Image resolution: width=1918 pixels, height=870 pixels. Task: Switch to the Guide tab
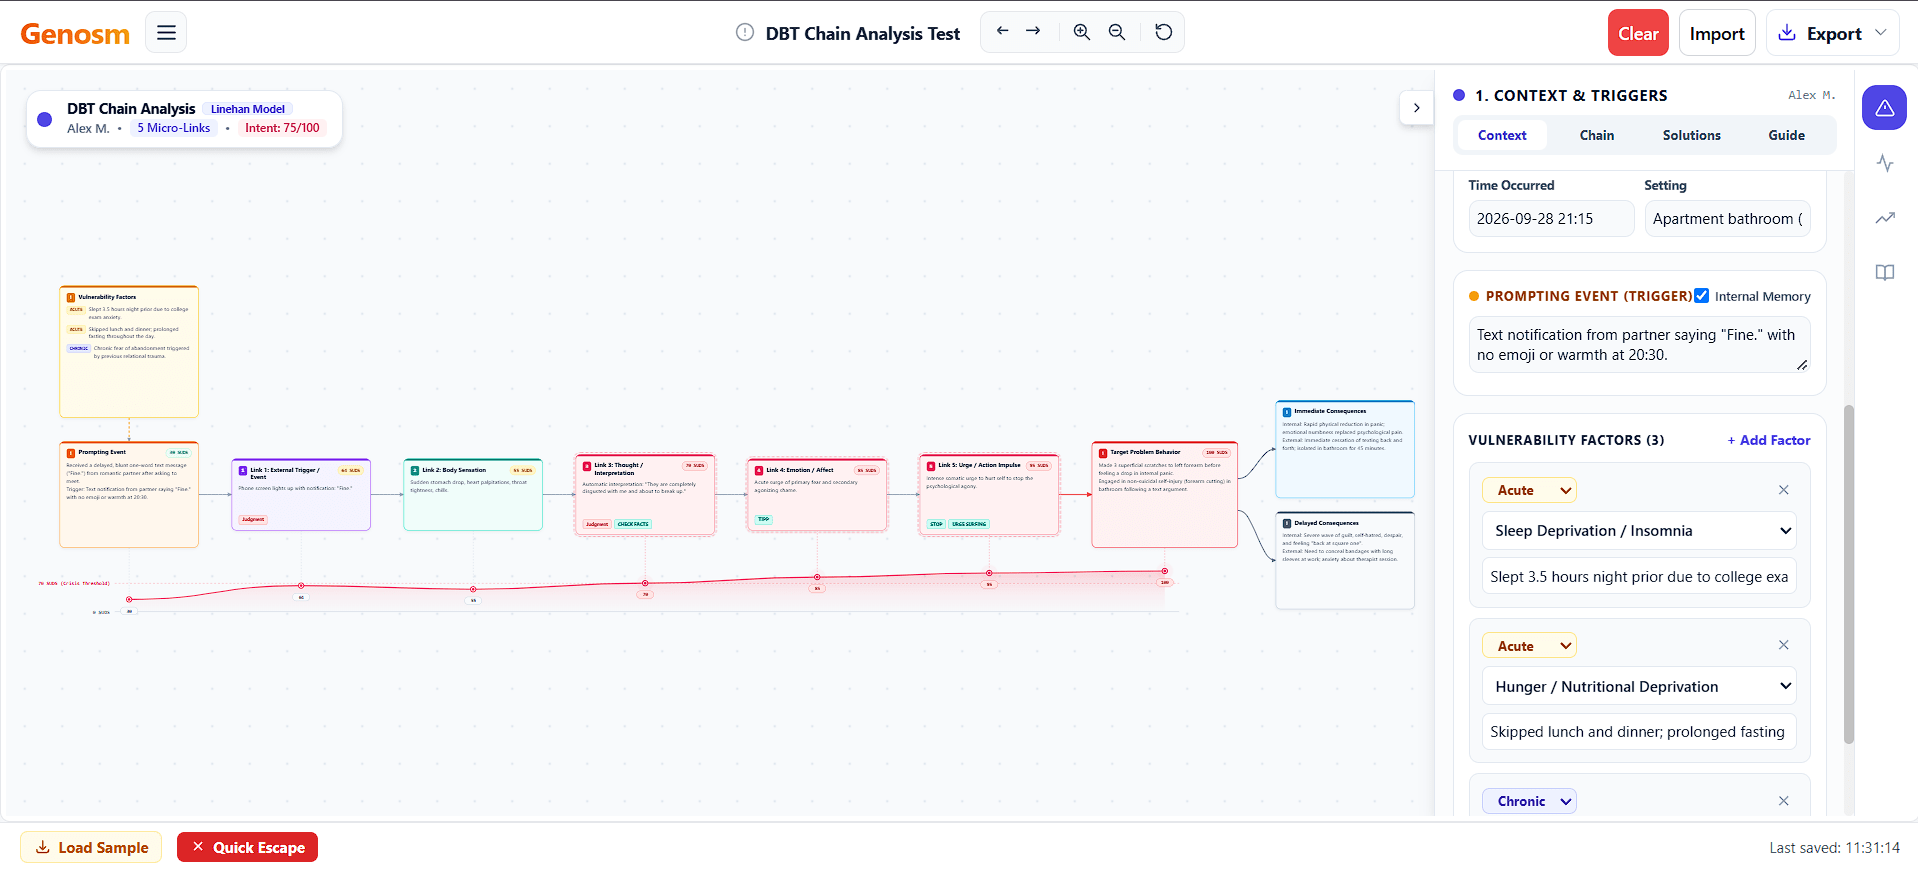[1787, 135]
